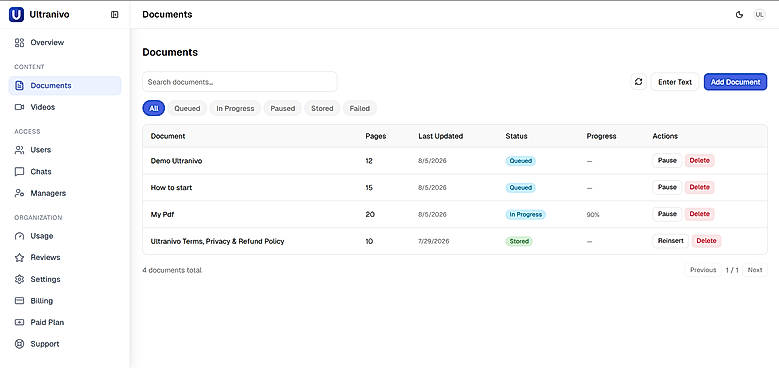Click the My Pdf document name
This screenshot has width=779, height=368.
tap(162, 215)
